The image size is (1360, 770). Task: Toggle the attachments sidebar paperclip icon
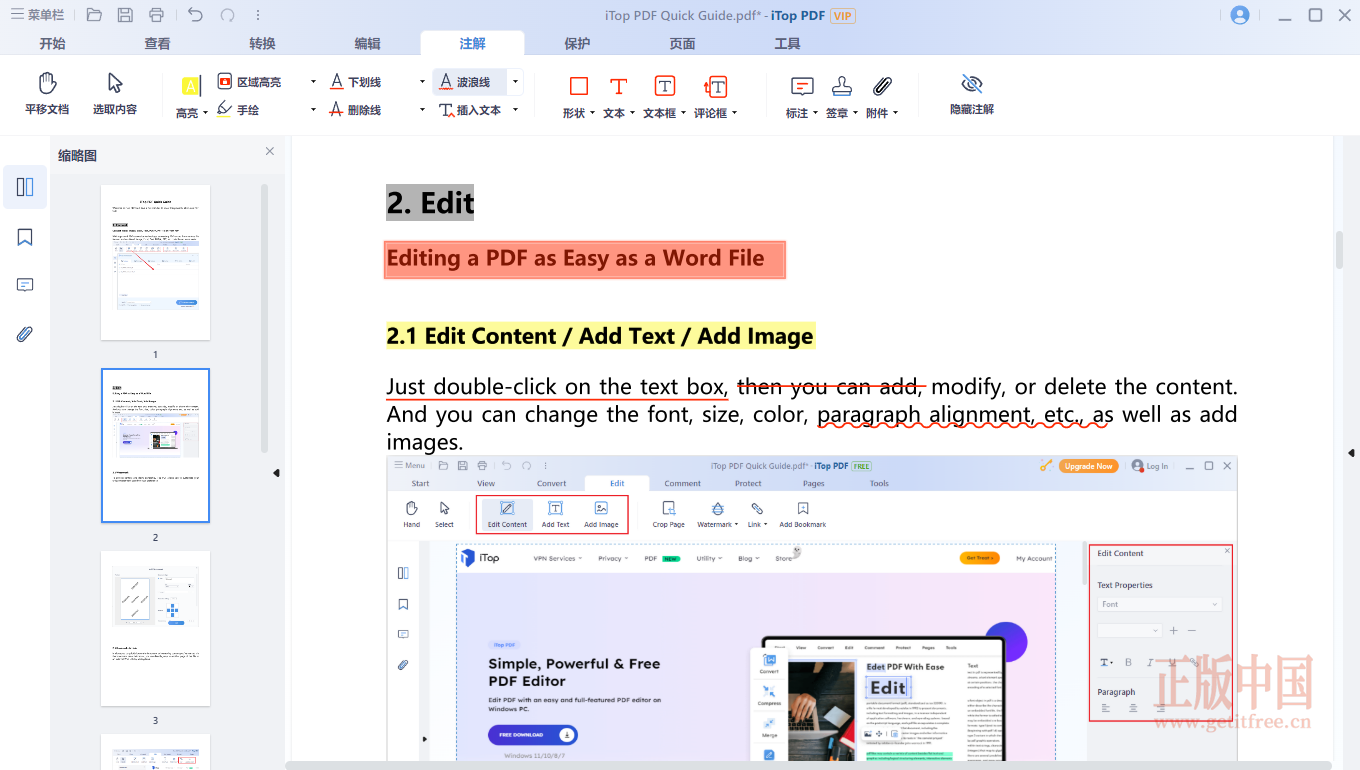[25, 334]
